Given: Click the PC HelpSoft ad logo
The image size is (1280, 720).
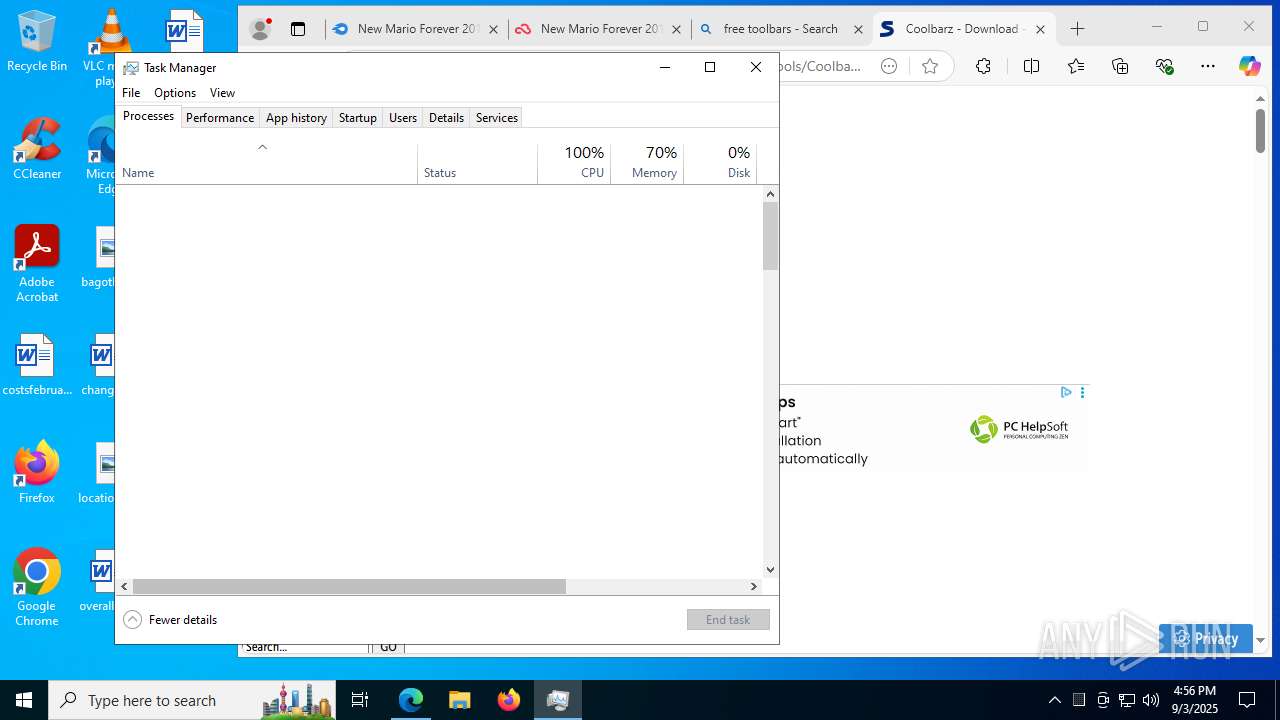Looking at the screenshot, I should [1019, 429].
